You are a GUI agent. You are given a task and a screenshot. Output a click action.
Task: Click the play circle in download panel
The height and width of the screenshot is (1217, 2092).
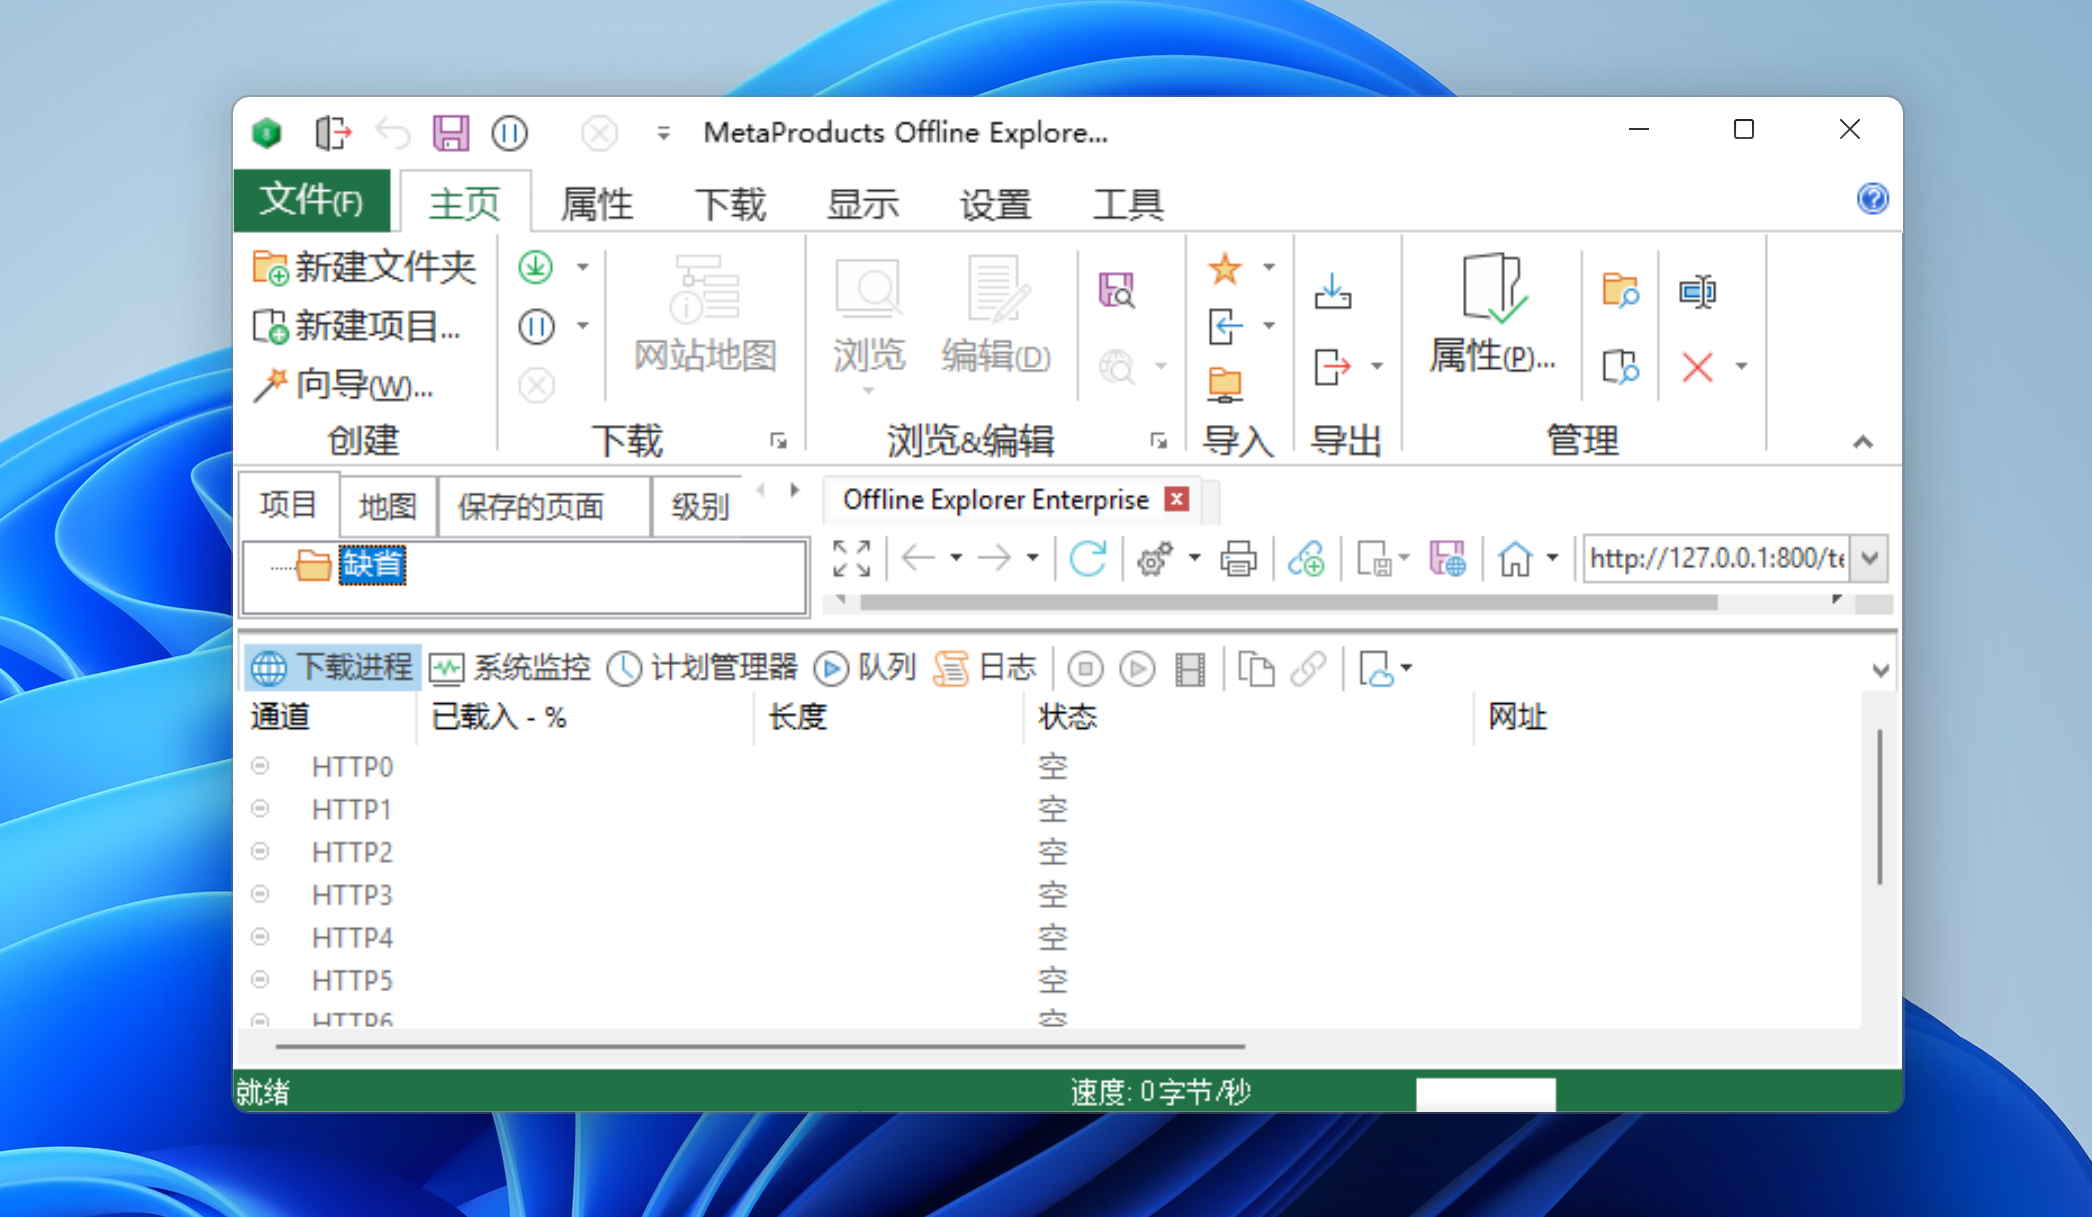[x=1137, y=668]
